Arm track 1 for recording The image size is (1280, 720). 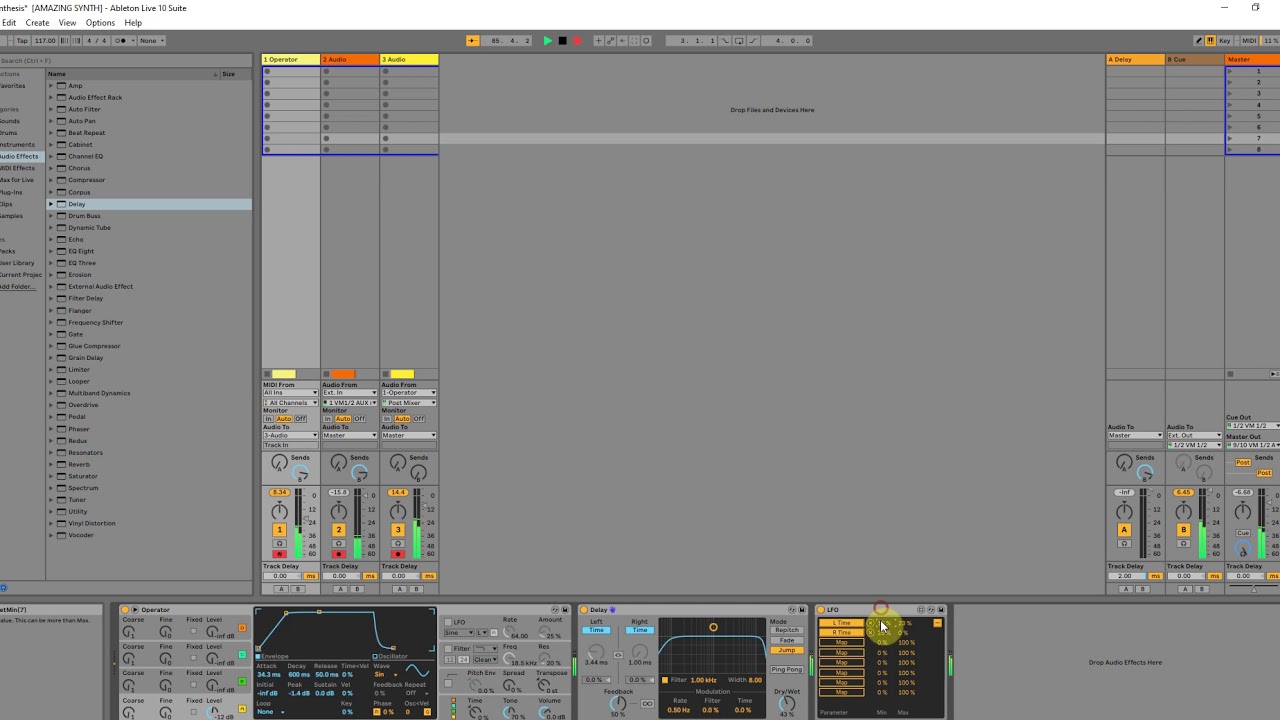[x=279, y=554]
